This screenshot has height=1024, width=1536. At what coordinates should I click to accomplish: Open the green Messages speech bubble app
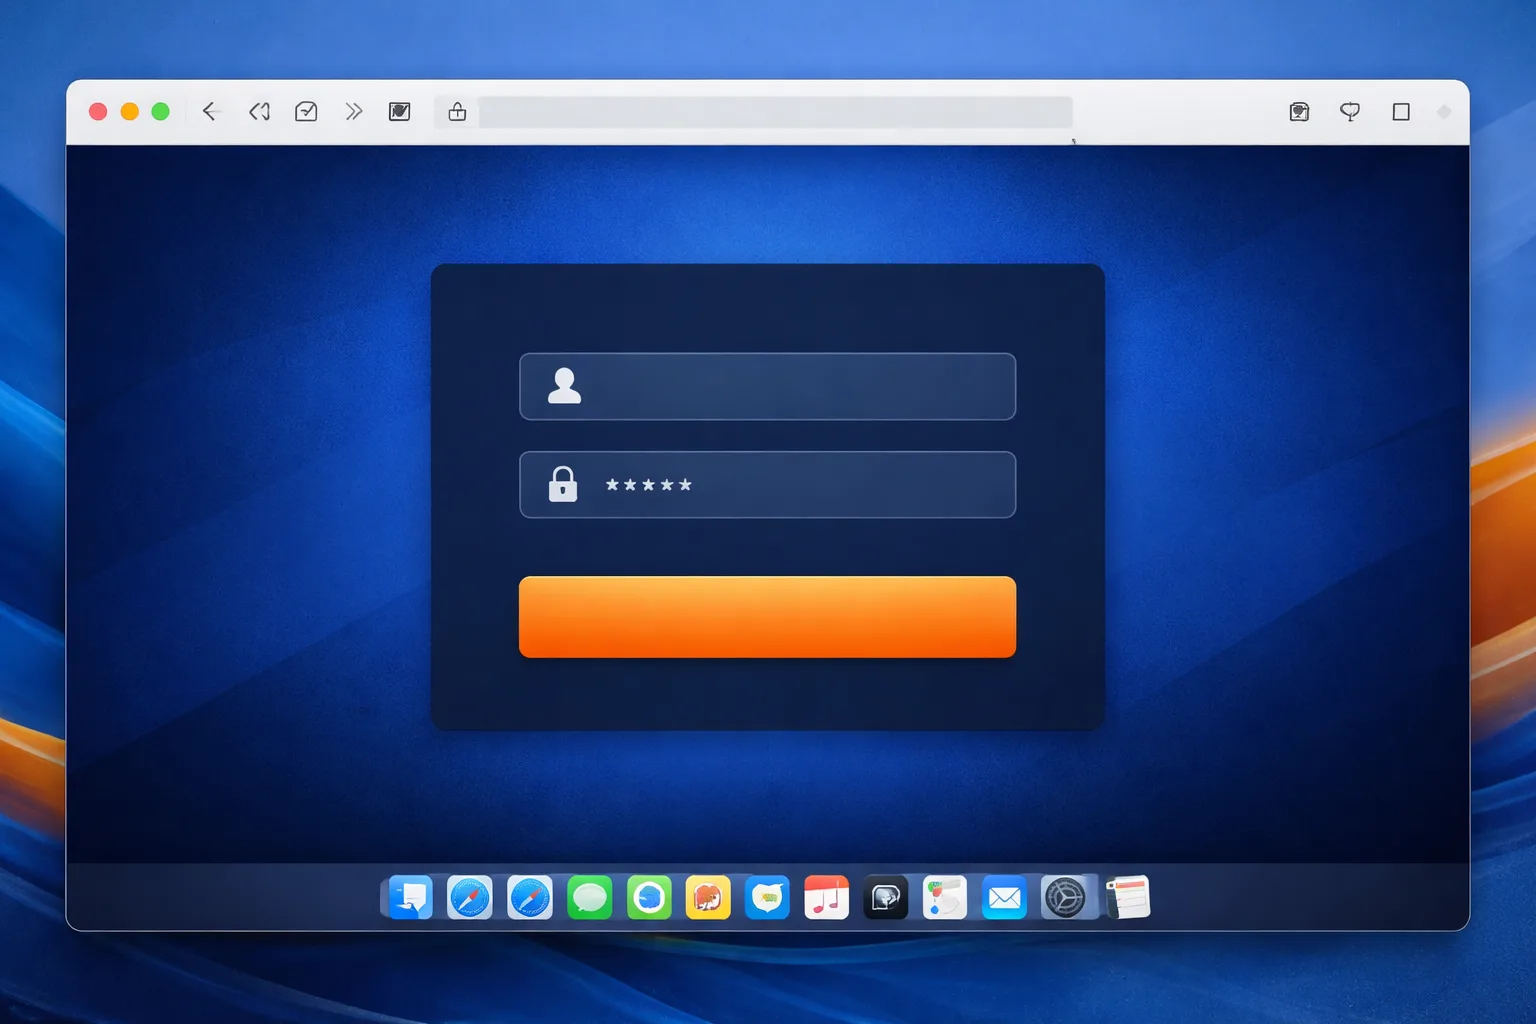point(589,897)
